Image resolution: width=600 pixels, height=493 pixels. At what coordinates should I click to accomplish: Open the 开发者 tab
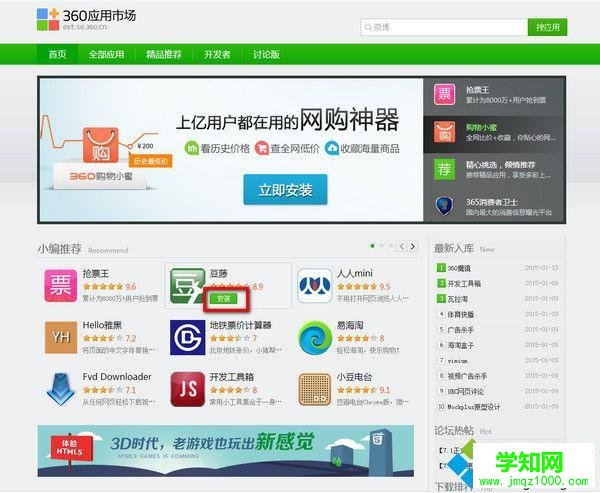(217, 54)
